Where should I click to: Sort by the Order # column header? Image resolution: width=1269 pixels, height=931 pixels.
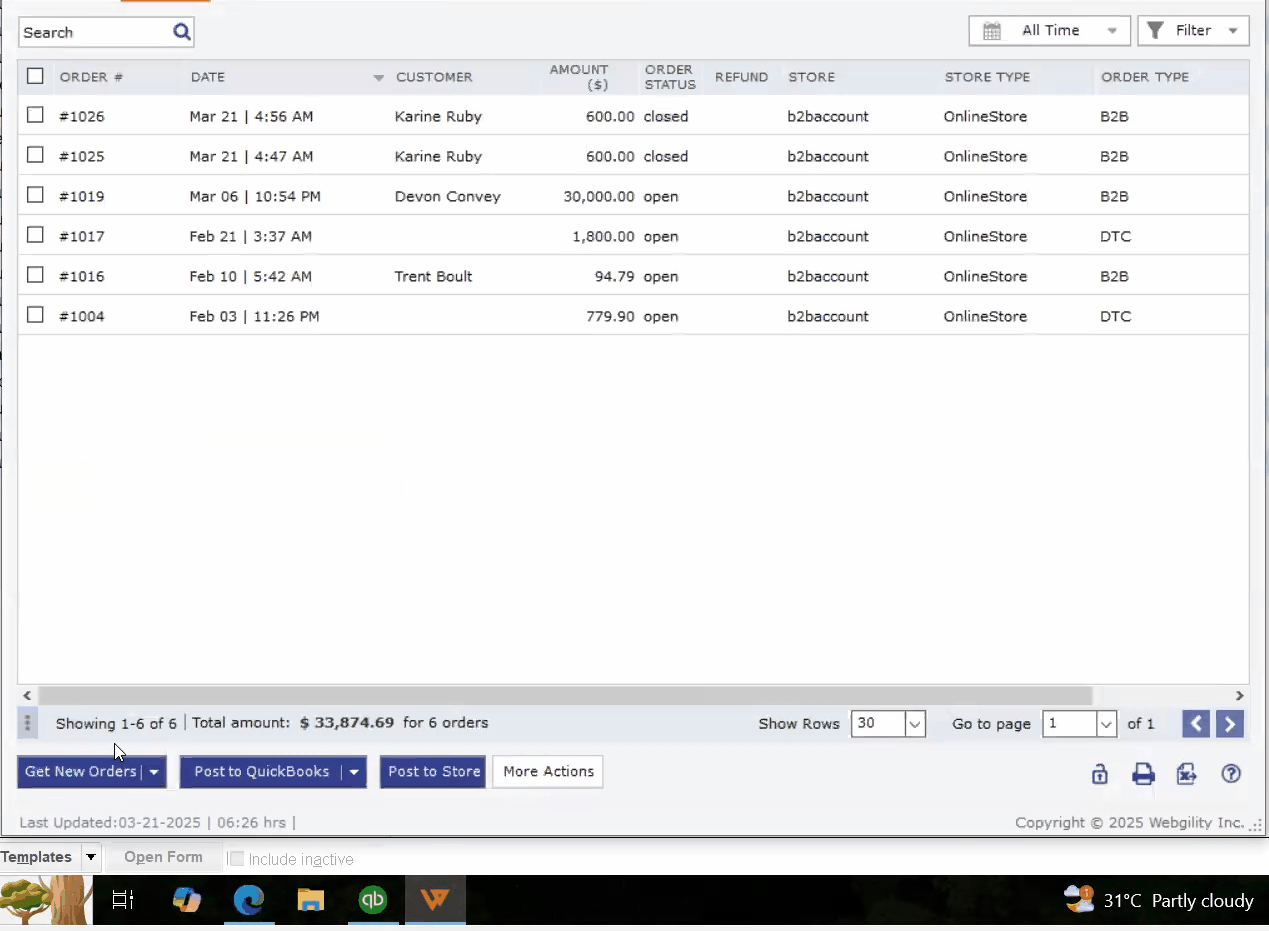click(x=91, y=77)
